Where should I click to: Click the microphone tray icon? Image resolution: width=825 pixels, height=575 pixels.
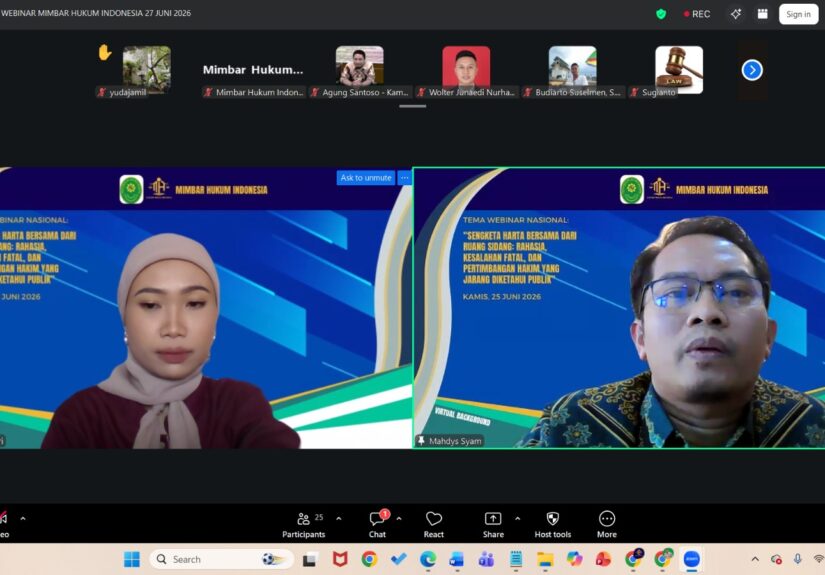tap(798, 559)
